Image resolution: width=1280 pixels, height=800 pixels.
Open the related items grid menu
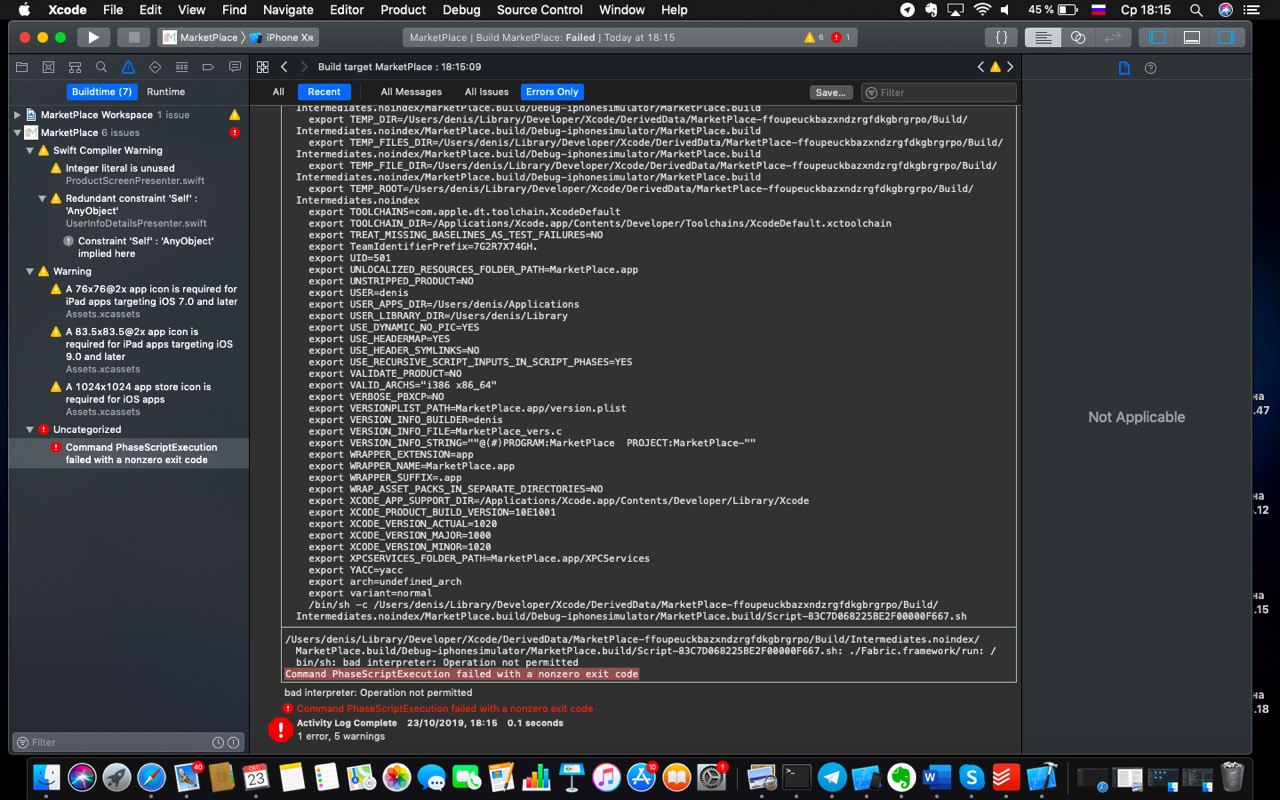(x=263, y=67)
